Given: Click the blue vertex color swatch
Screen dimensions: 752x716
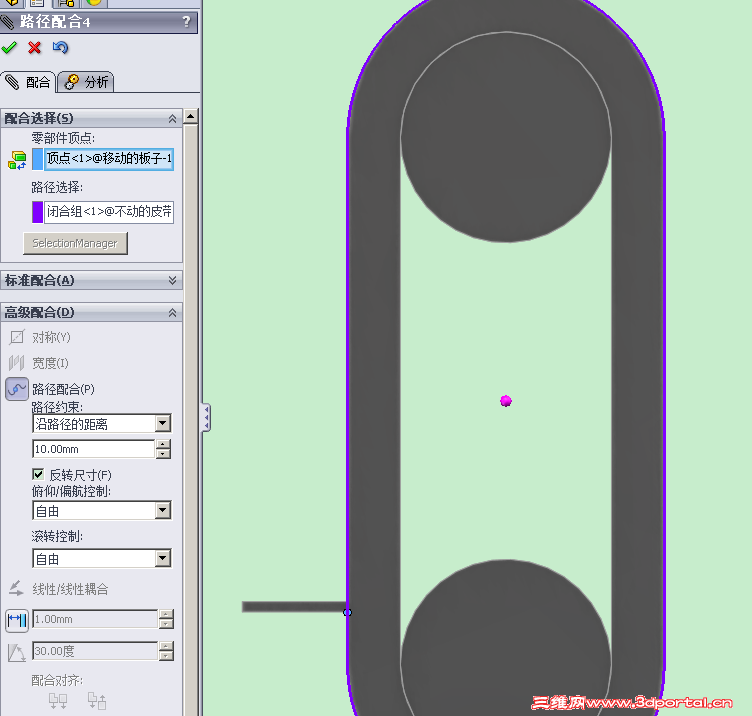Looking at the screenshot, I should pyautogui.click(x=37, y=159).
